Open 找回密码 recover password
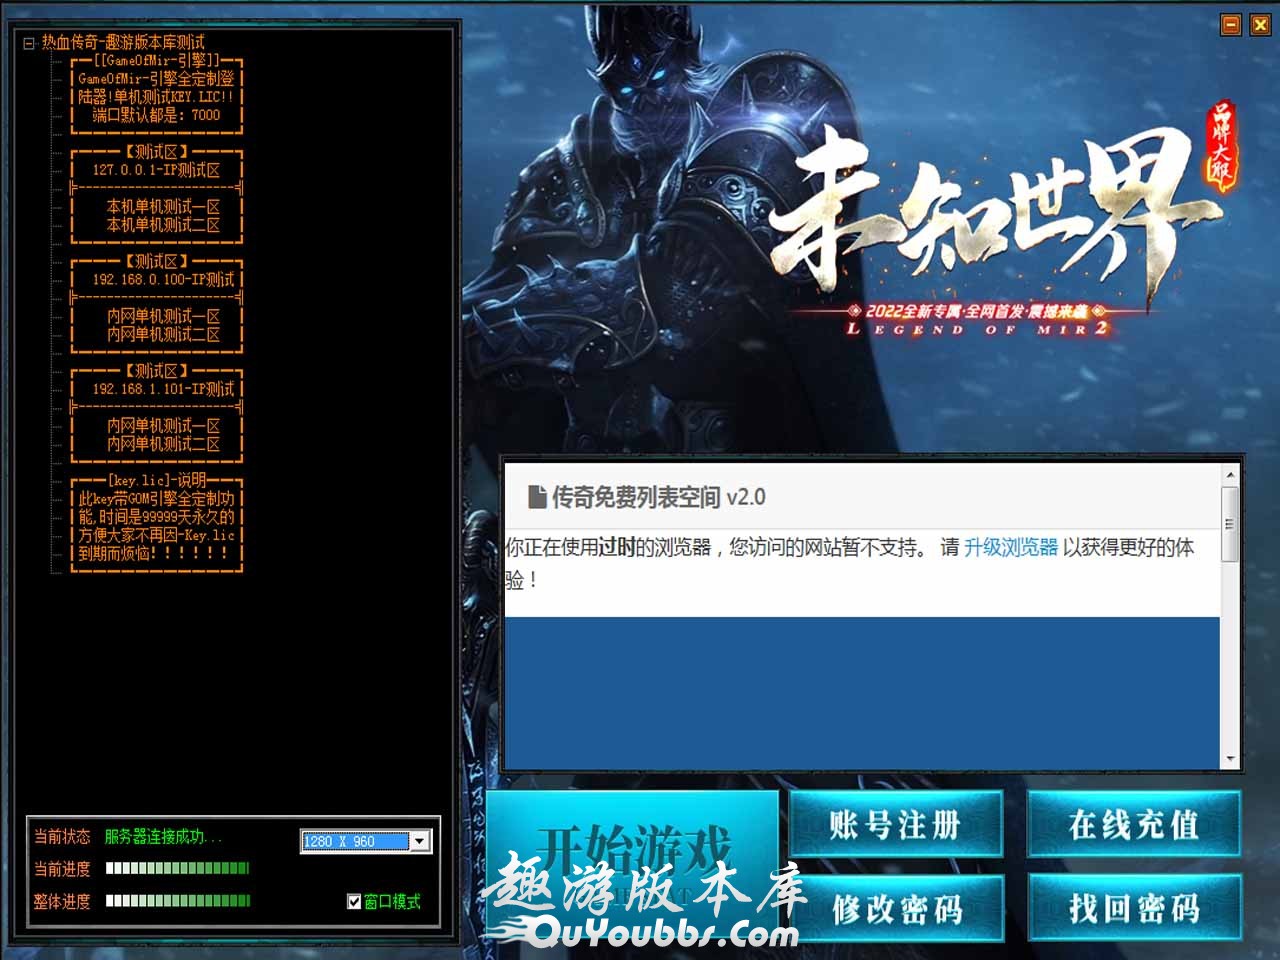Image resolution: width=1280 pixels, height=960 pixels. [x=1134, y=908]
